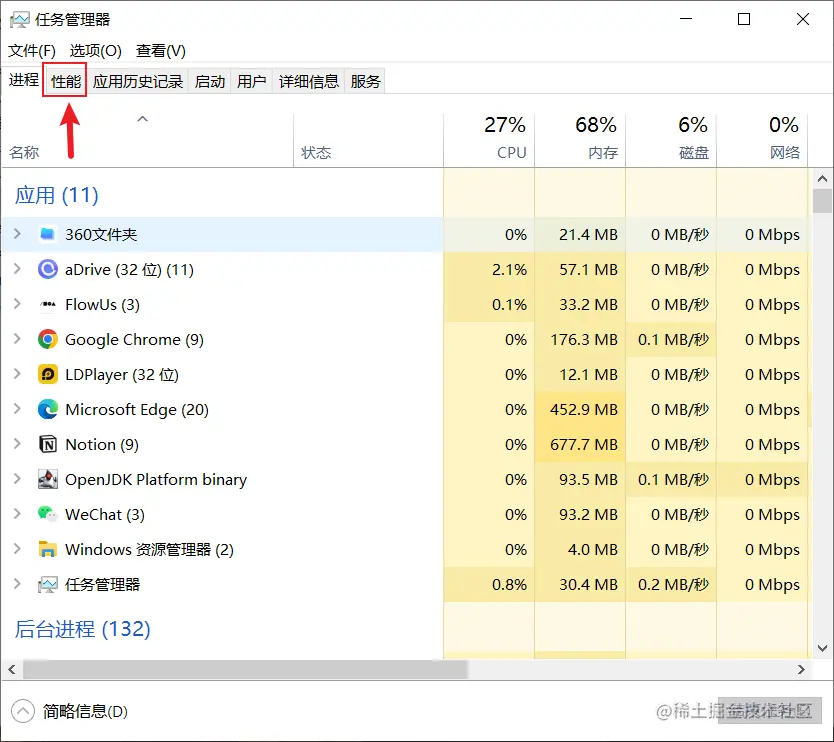Click the horizontal scrollbar thumb

point(245,670)
